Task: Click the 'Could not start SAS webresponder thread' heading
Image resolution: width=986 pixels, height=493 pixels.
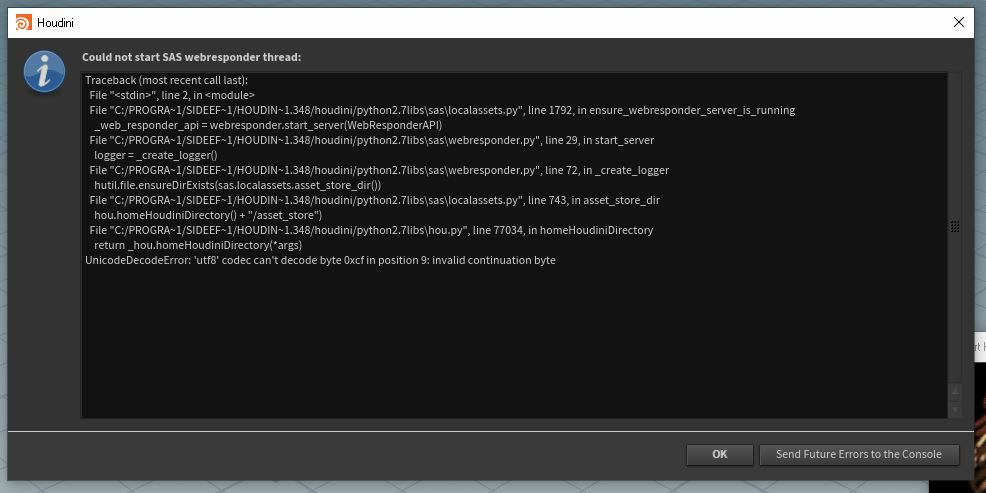Action: [x=191, y=57]
